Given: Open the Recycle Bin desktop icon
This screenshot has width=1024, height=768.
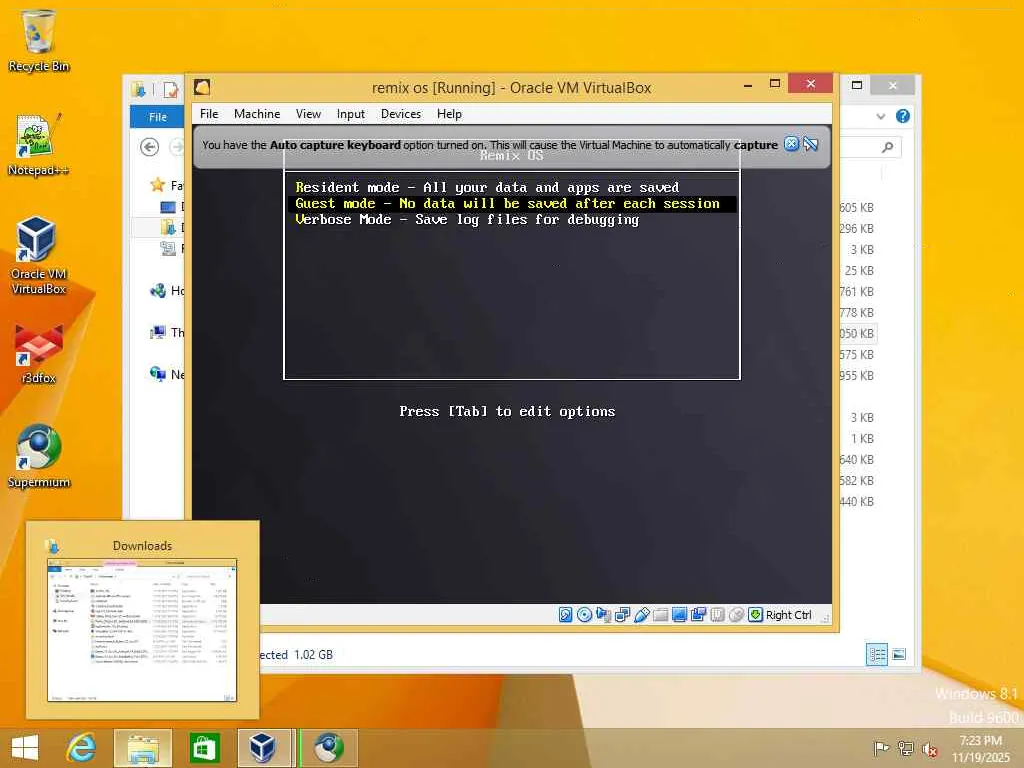Looking at the screenshot, I should [39, 40].
